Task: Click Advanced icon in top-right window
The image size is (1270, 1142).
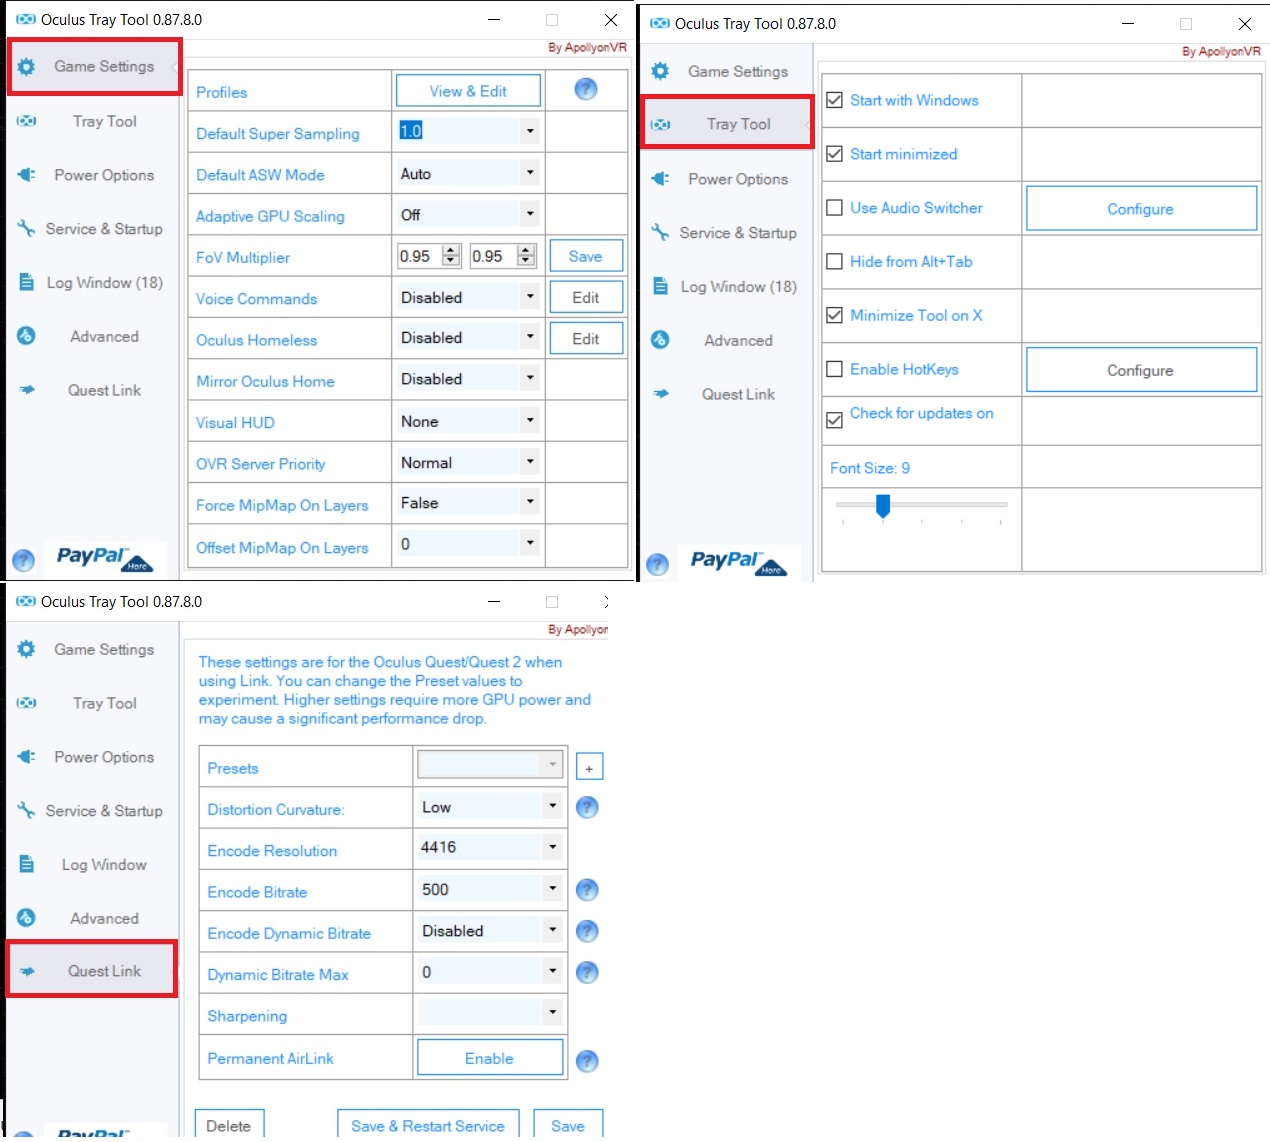Action: point(660,340)
